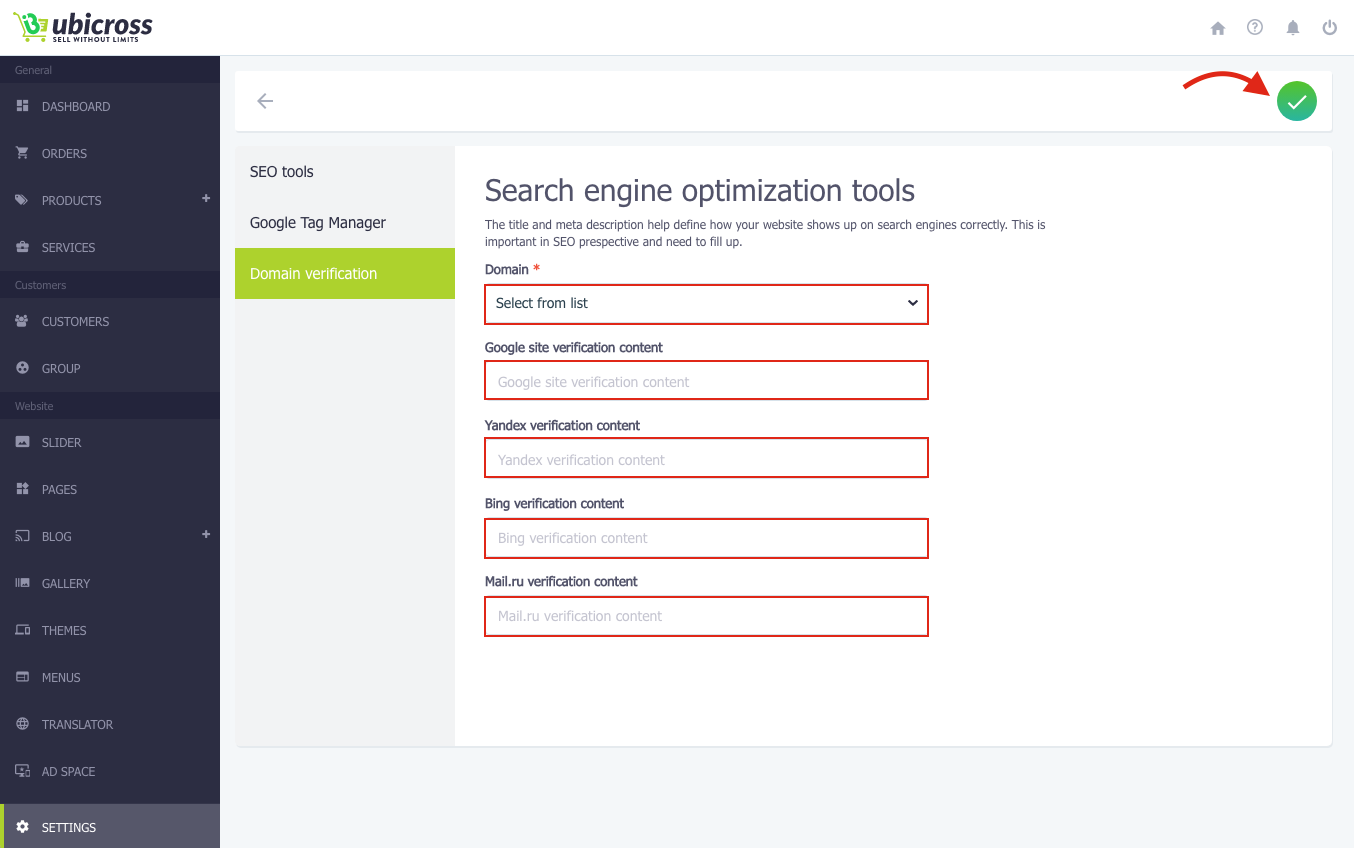The height and width of the screenshot is (848, 1354).
Task: Click the Products tag icon
Action: point(22,200)
